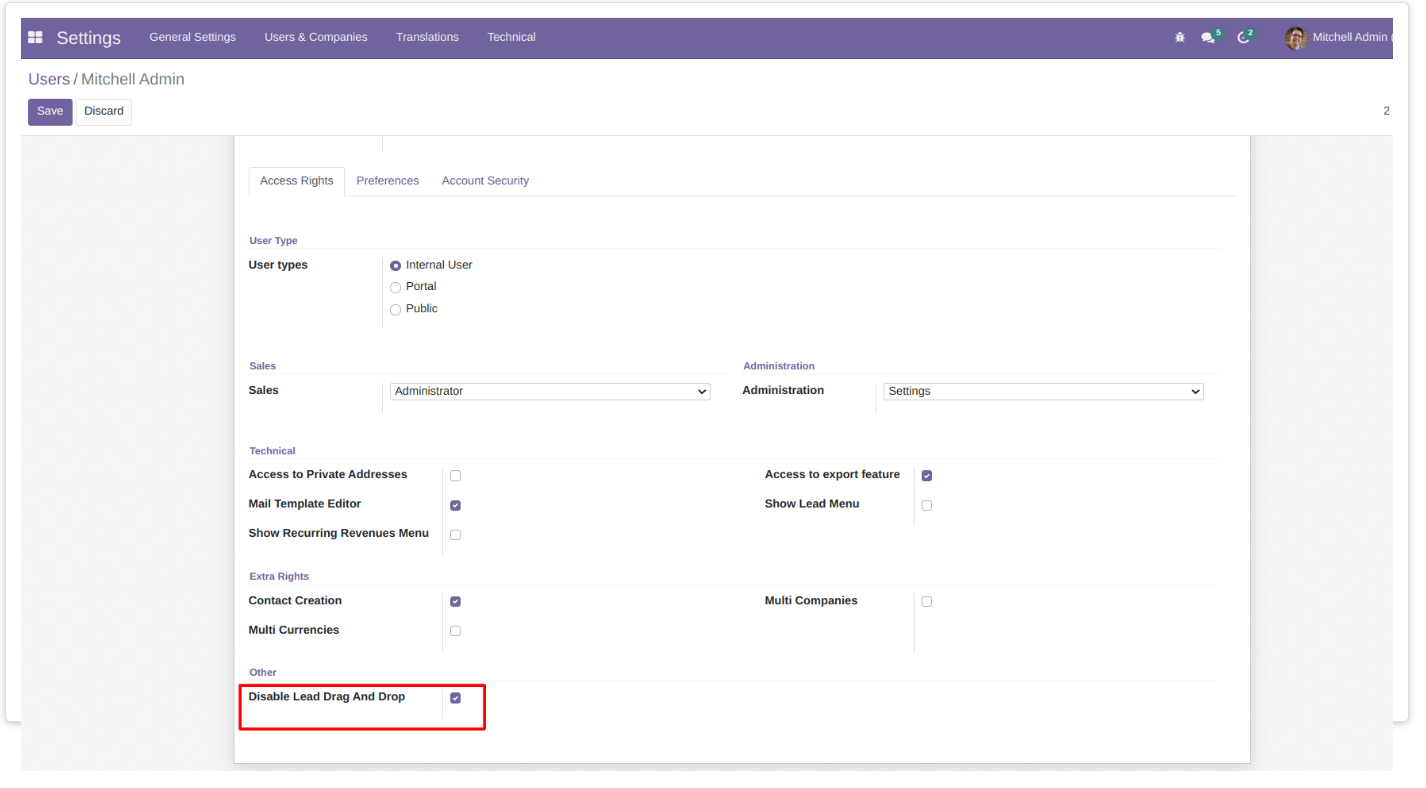Open the activities clock icon
The height and width of the screenshot is (788, 1426).
point(1243,38)
